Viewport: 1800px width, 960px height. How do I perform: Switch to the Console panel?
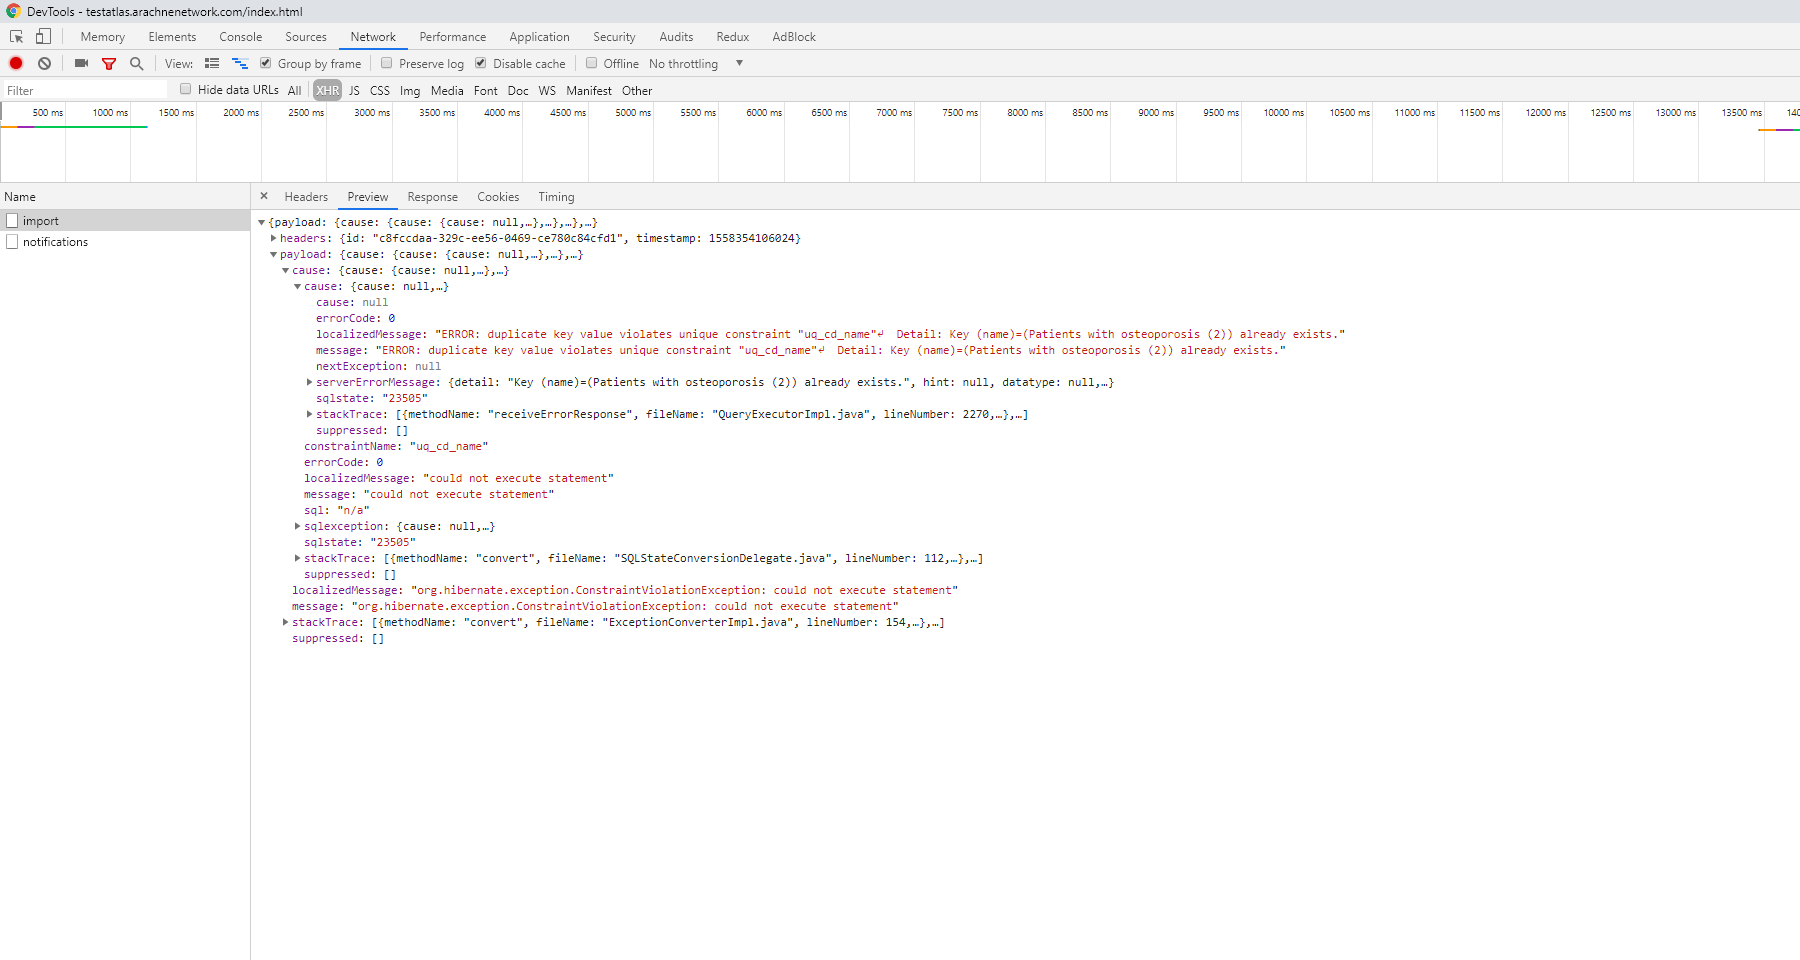[240, 36]
